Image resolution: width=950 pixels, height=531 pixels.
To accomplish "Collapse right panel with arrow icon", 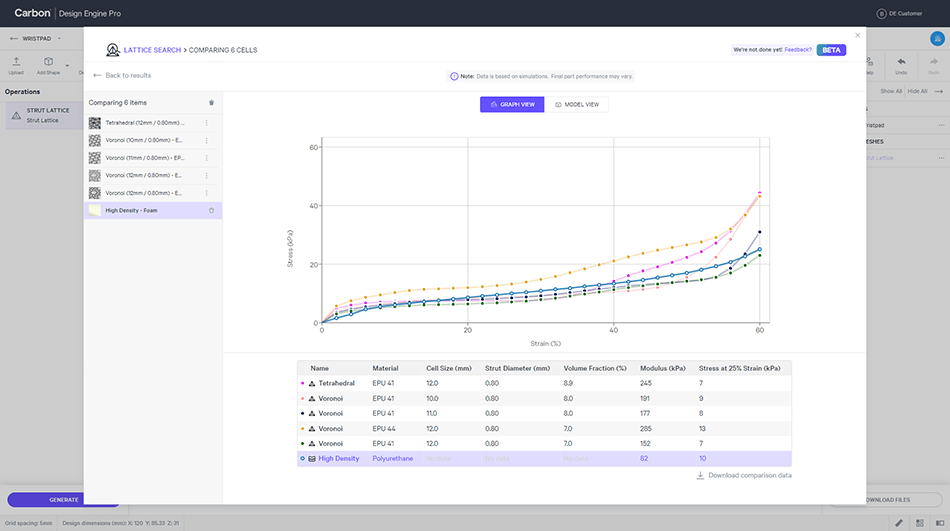I will pos(938,92).
